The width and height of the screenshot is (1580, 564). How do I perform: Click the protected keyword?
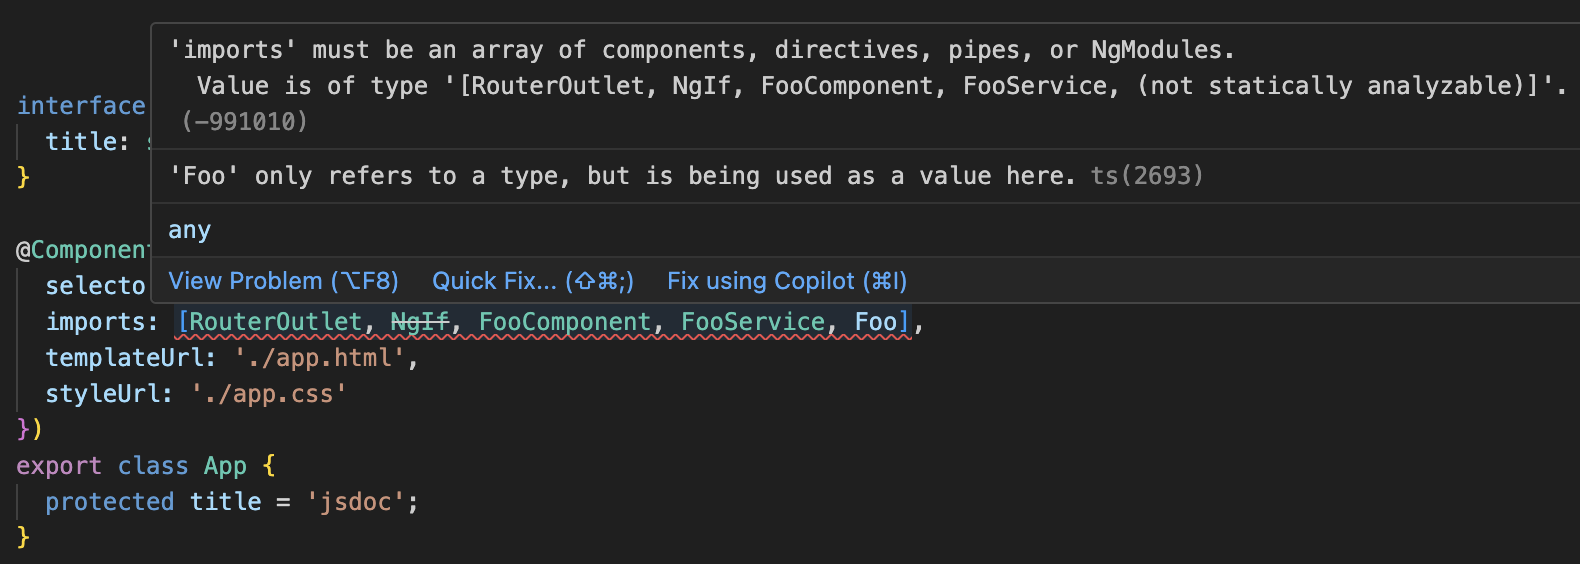[110, 502]
